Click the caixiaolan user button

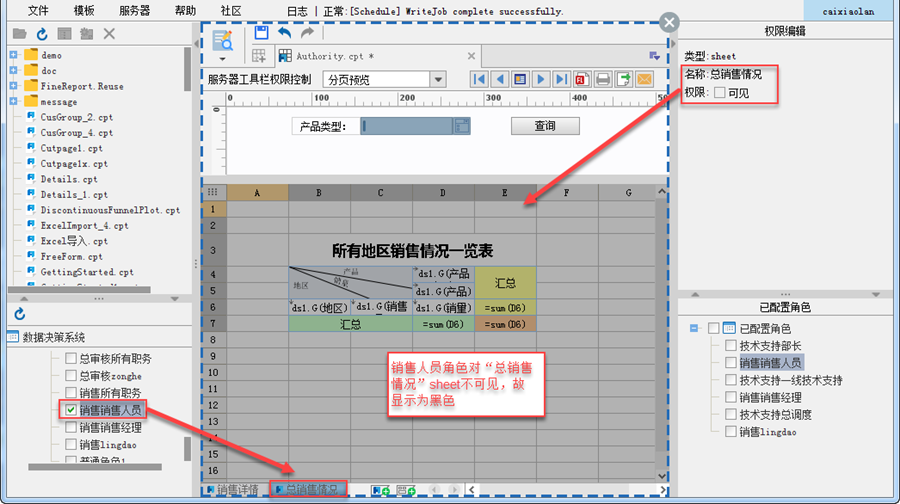[848, 11]
